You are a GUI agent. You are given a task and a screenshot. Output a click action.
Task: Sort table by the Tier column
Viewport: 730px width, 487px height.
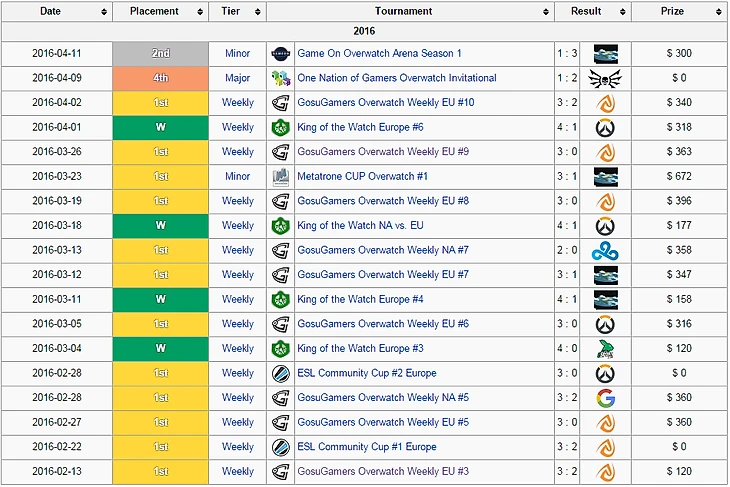tap(237, 12)
